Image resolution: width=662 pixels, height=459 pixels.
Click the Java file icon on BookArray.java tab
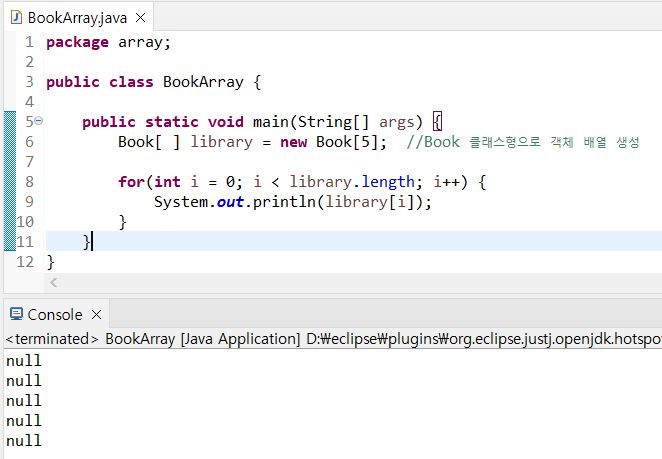16,17
